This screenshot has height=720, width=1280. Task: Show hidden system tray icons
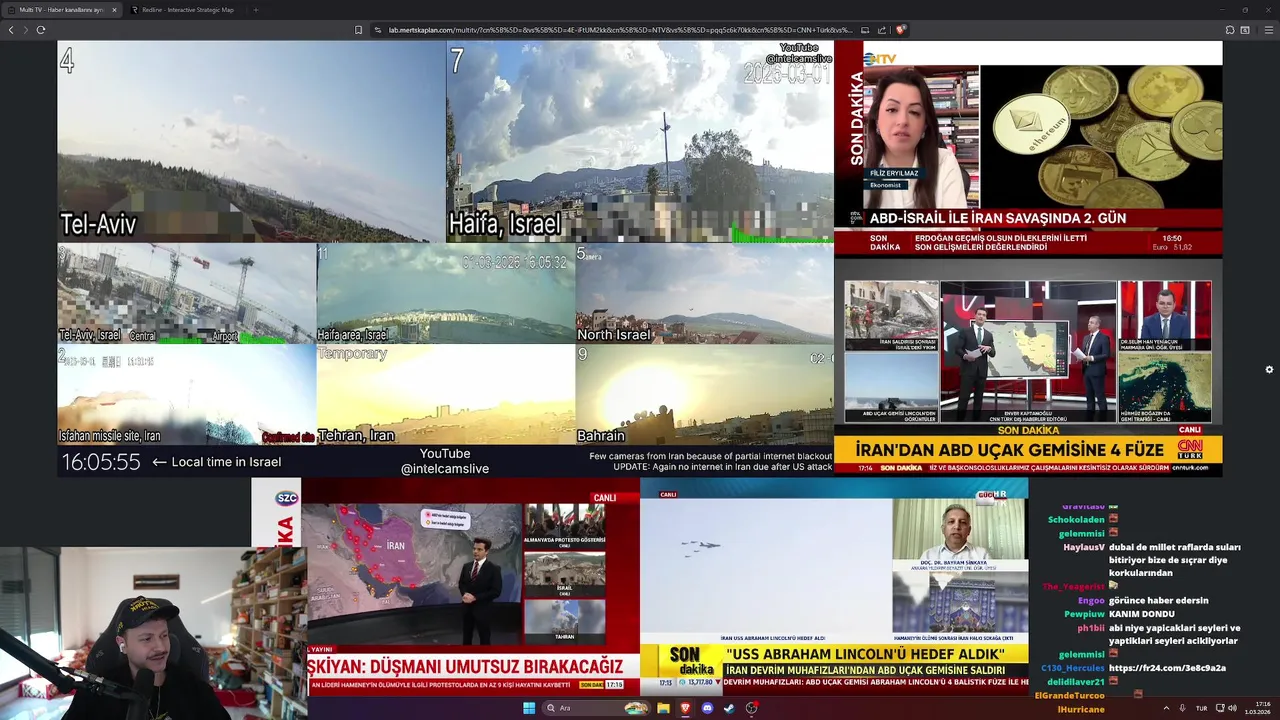click(1166, 708)
